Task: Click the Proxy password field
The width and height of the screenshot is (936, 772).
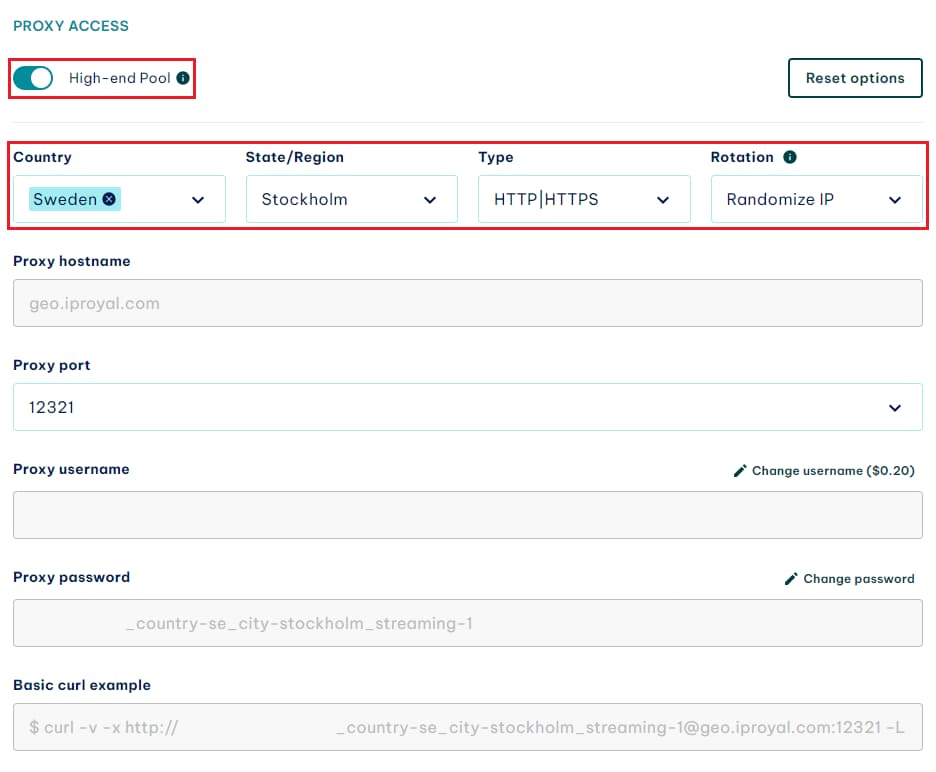Action: pos(467,623)
